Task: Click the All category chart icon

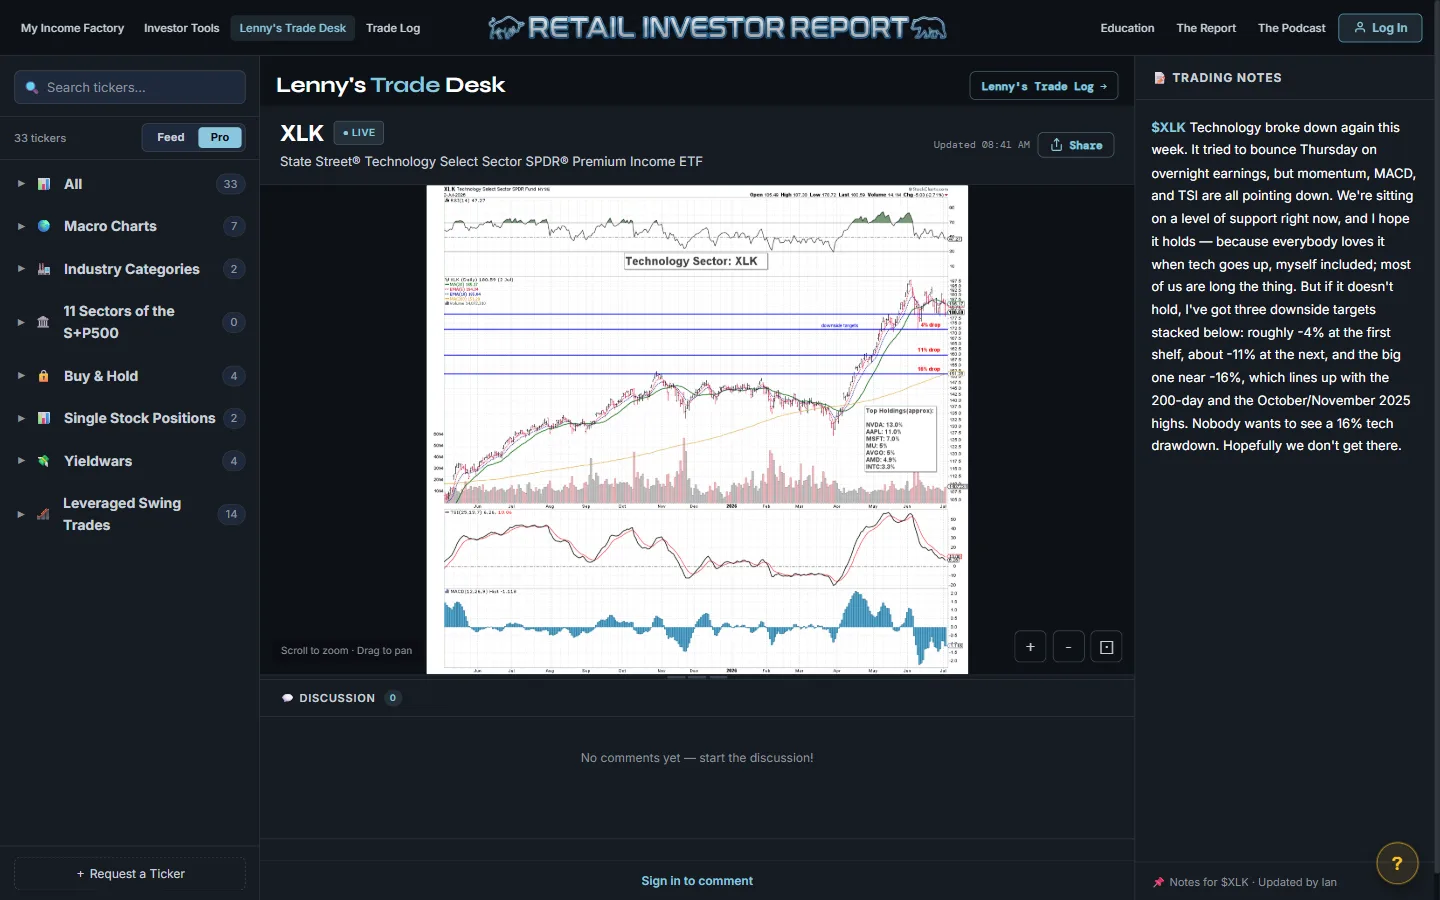Action: pos(44,184)
